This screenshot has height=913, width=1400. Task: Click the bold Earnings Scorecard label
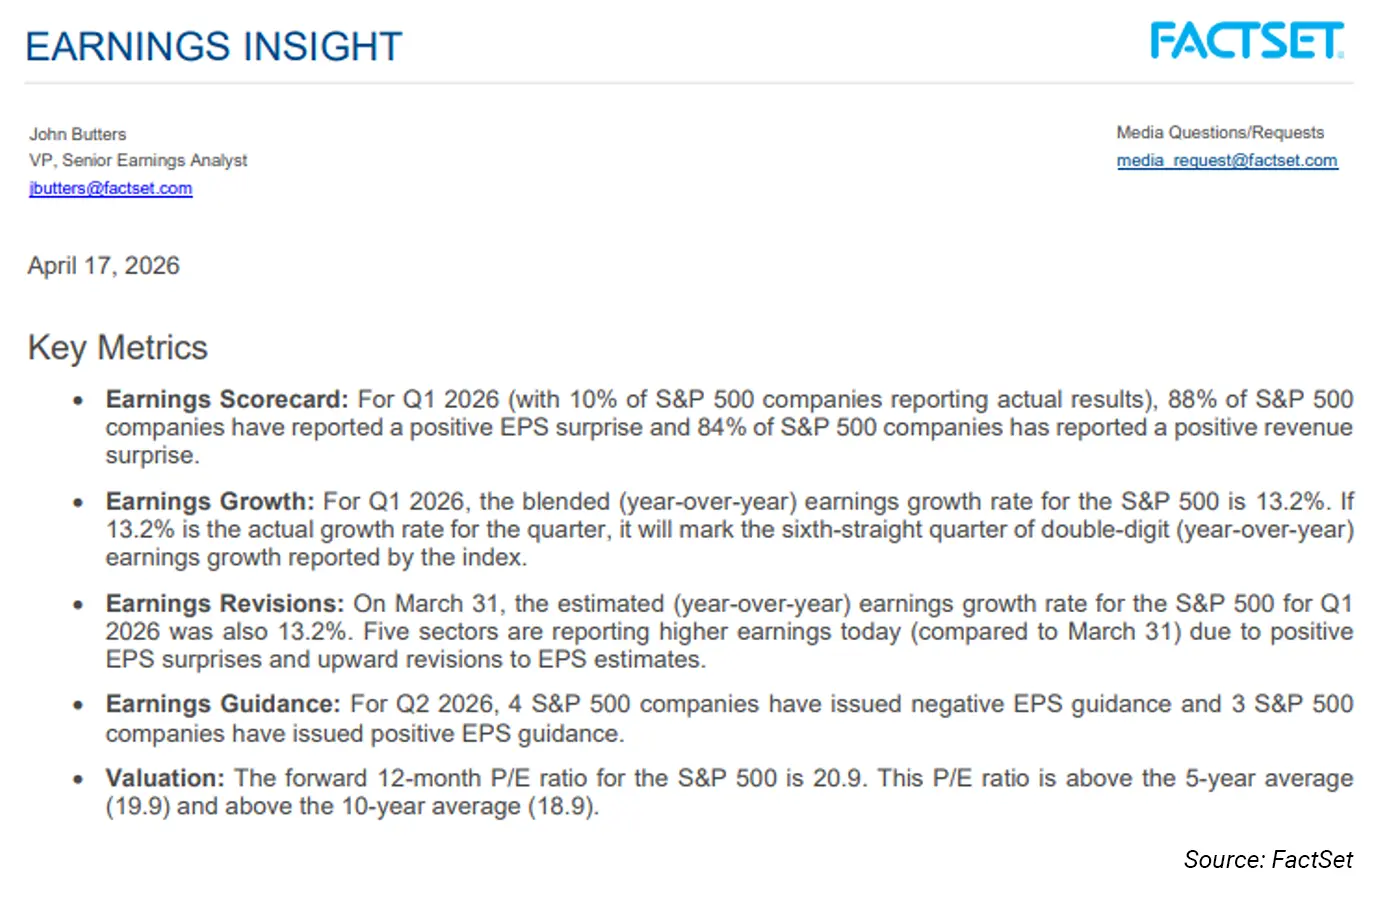[226, 400]
